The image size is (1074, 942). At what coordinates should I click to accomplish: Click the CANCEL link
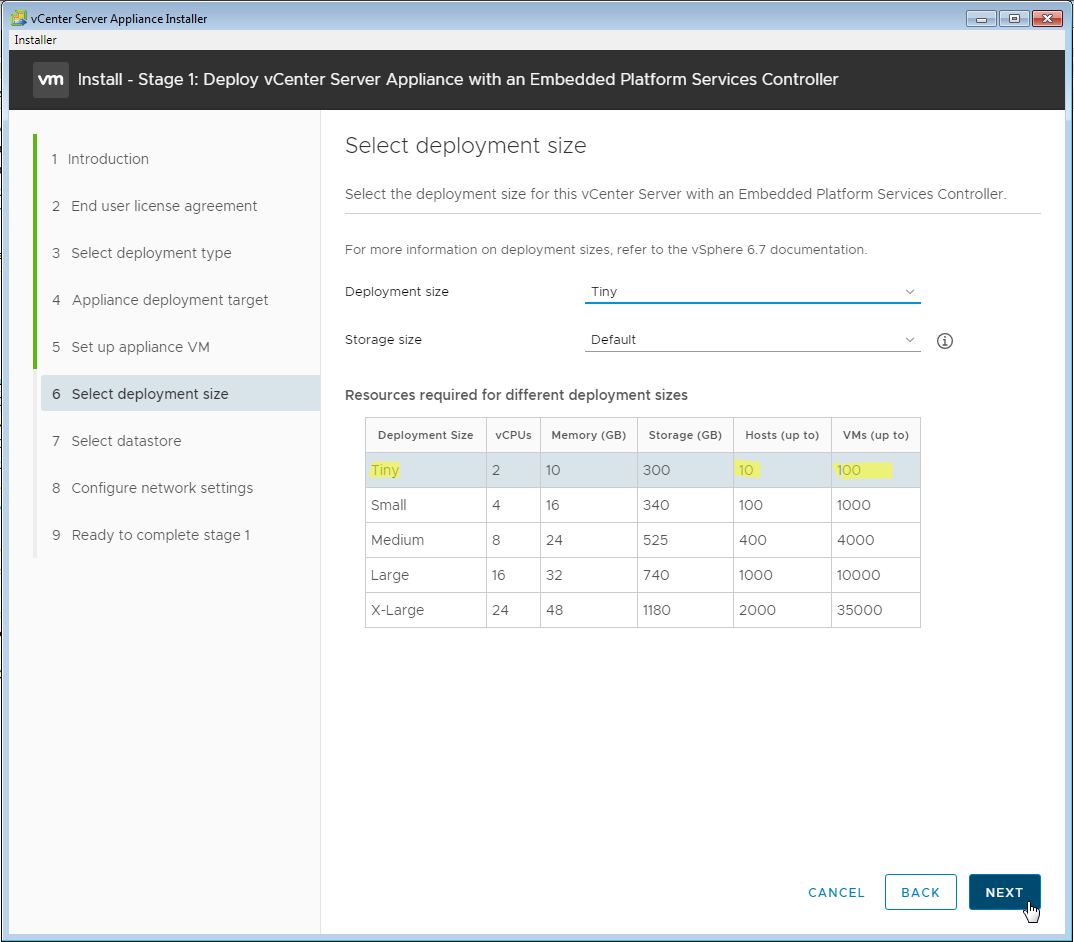click(836, 893)
